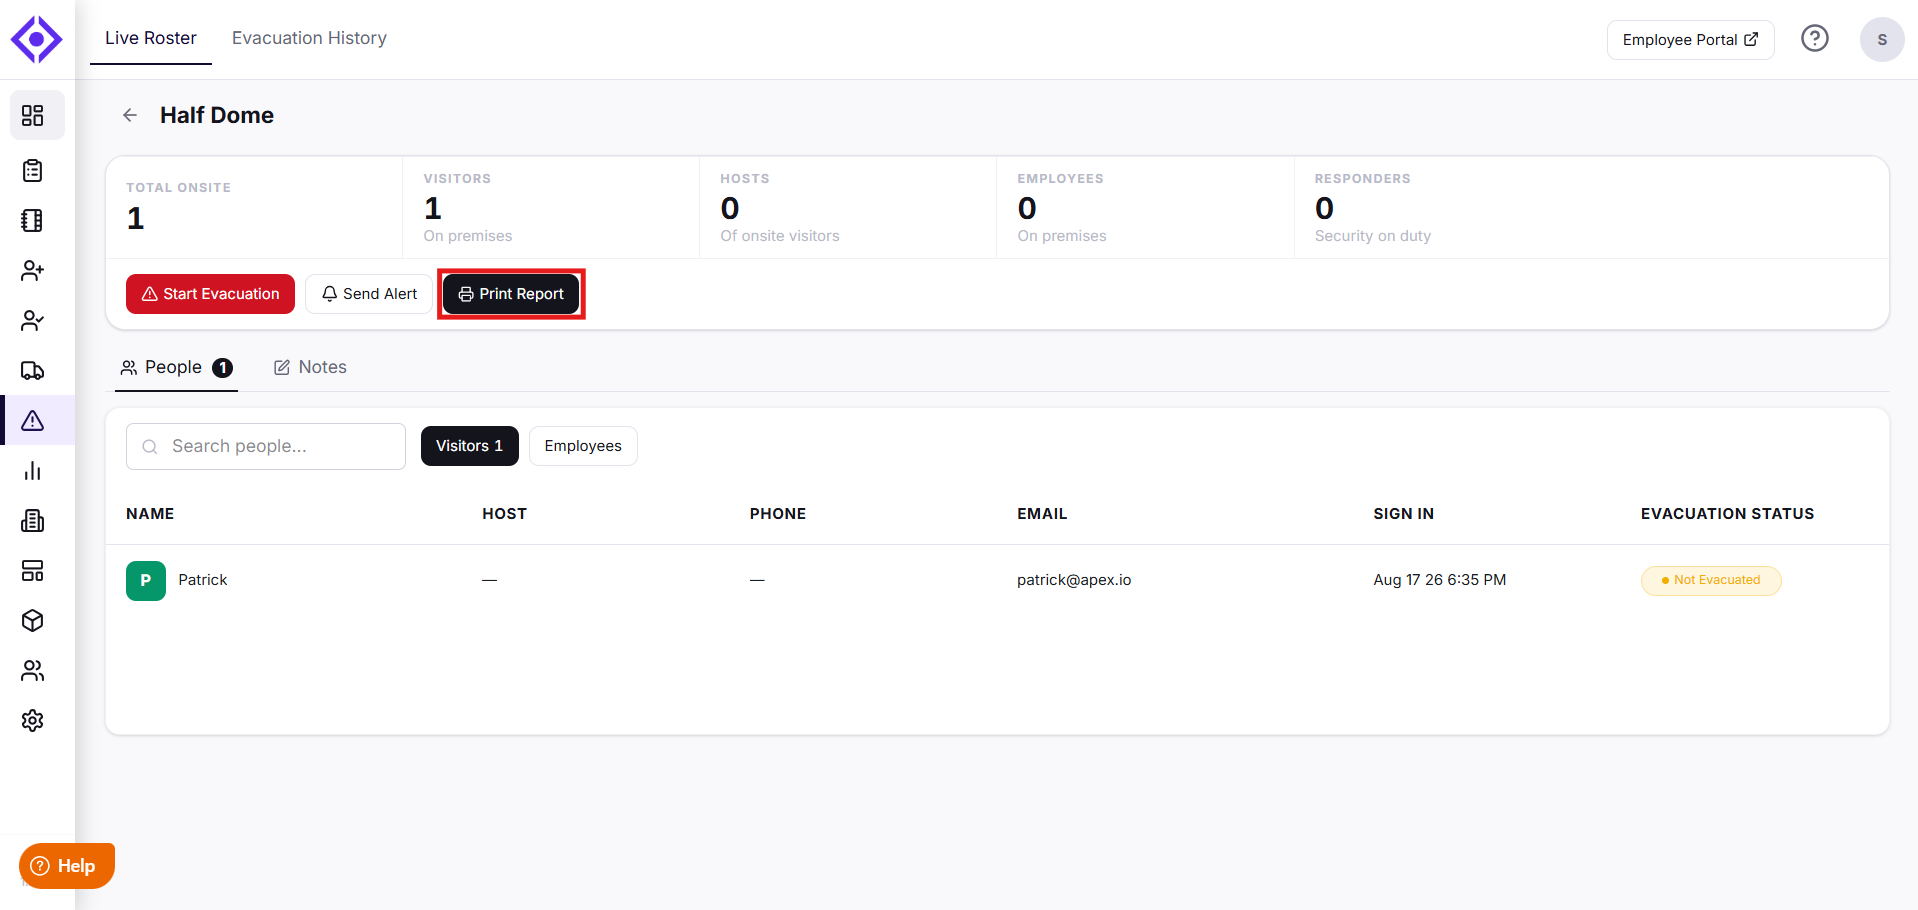Click the Print Report button

click(x=511, y=294)
